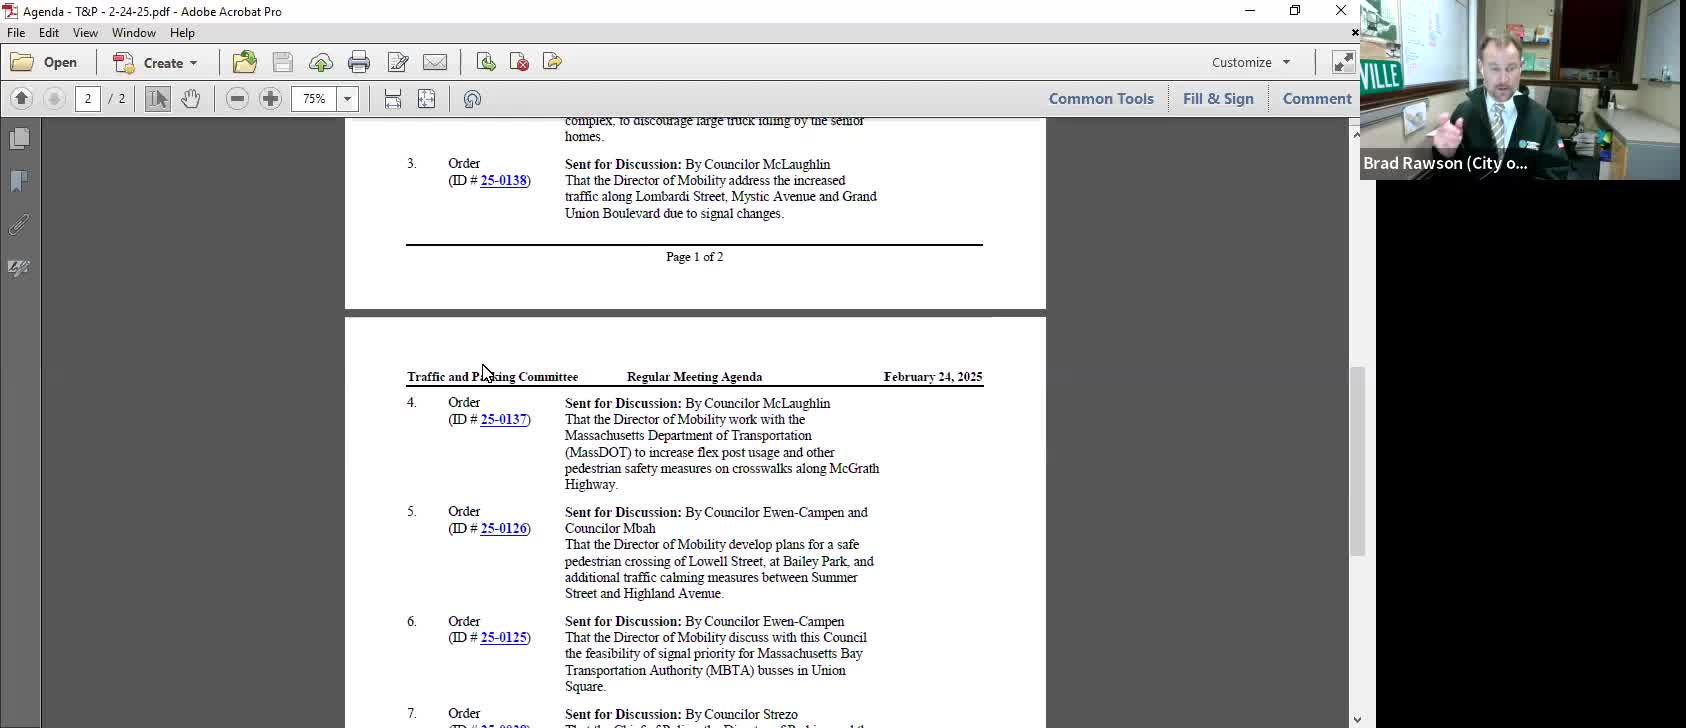Close the document with the menu-bar x
This screenshot has width=1686, height=728.
point(1355,33)
